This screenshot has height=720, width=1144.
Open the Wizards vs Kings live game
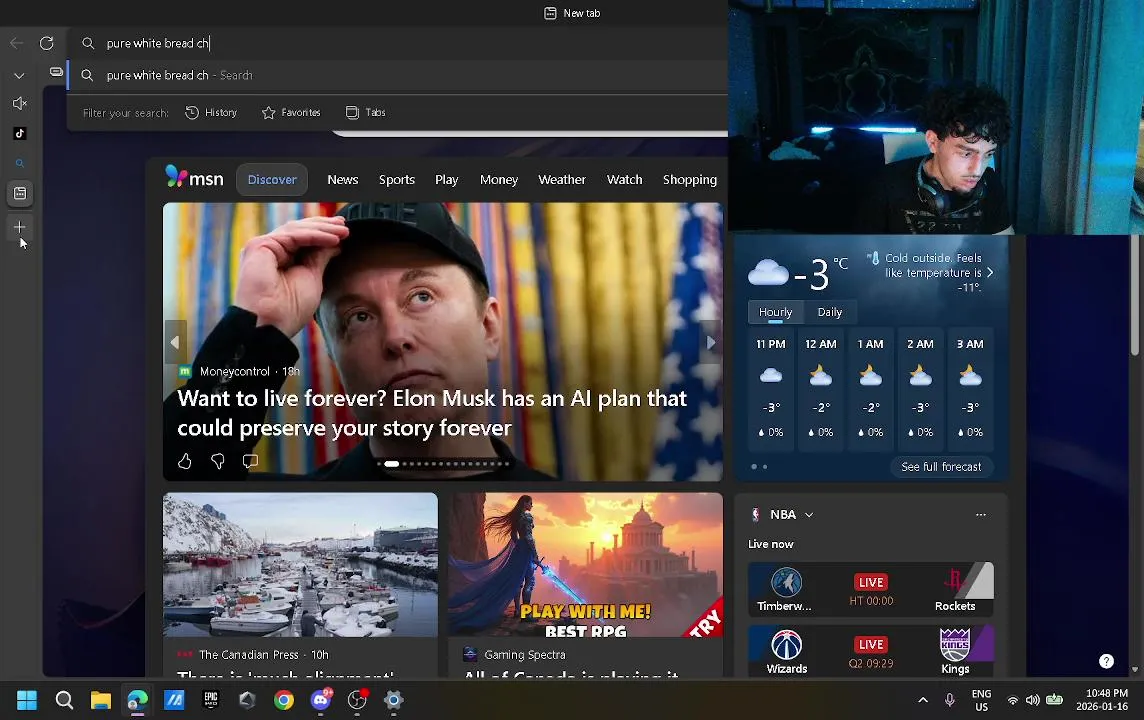pos(870,651)
